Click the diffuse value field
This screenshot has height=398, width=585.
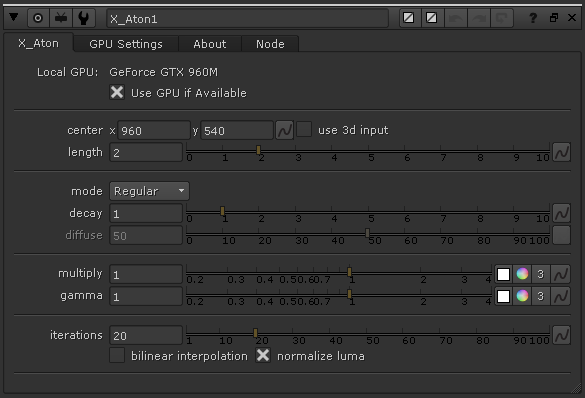[x=146, y=235]
